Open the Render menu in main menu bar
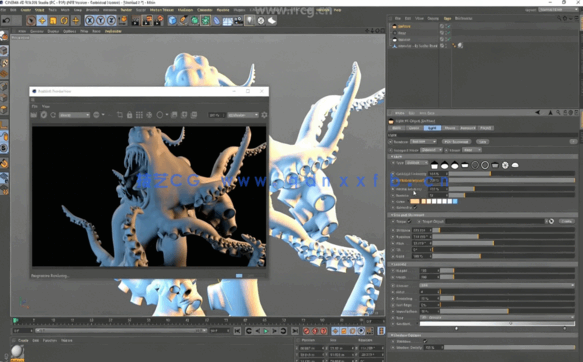Image resolution: width=583 pixels, height=362 pixels. click(126, 10)
